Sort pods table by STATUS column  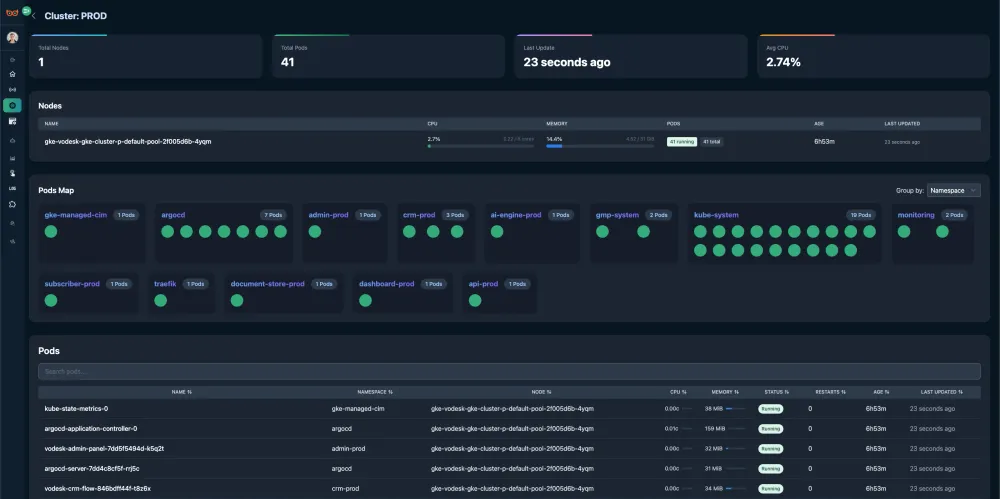(777, 392)
